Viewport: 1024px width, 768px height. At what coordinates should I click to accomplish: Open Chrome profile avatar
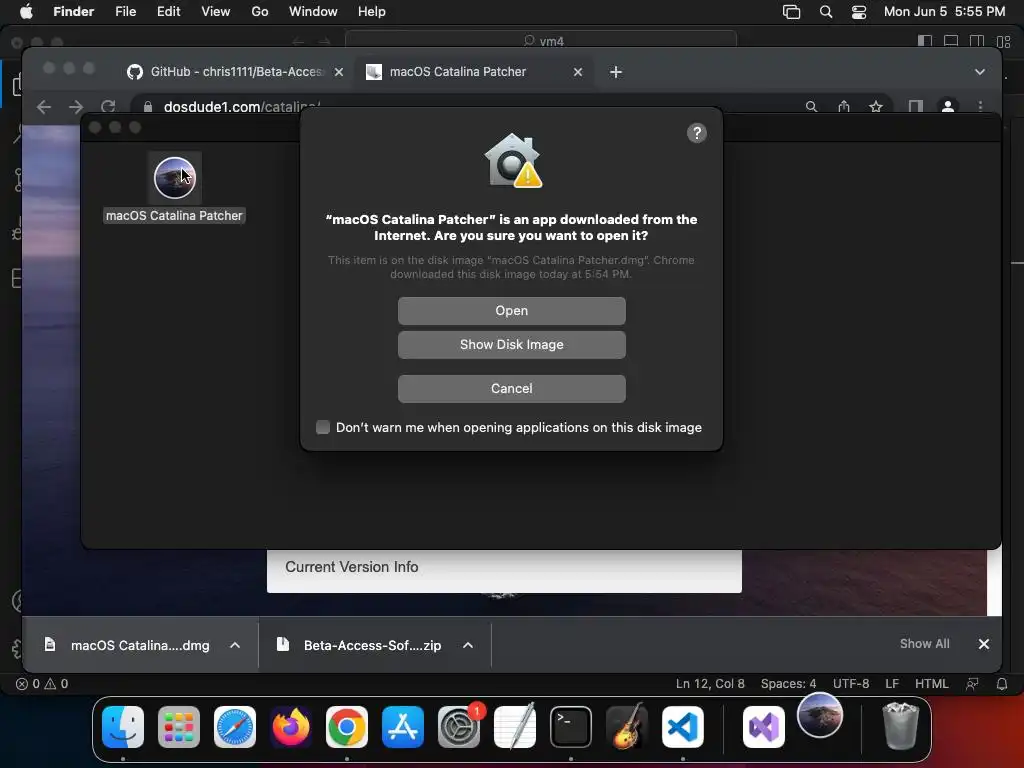948,106
